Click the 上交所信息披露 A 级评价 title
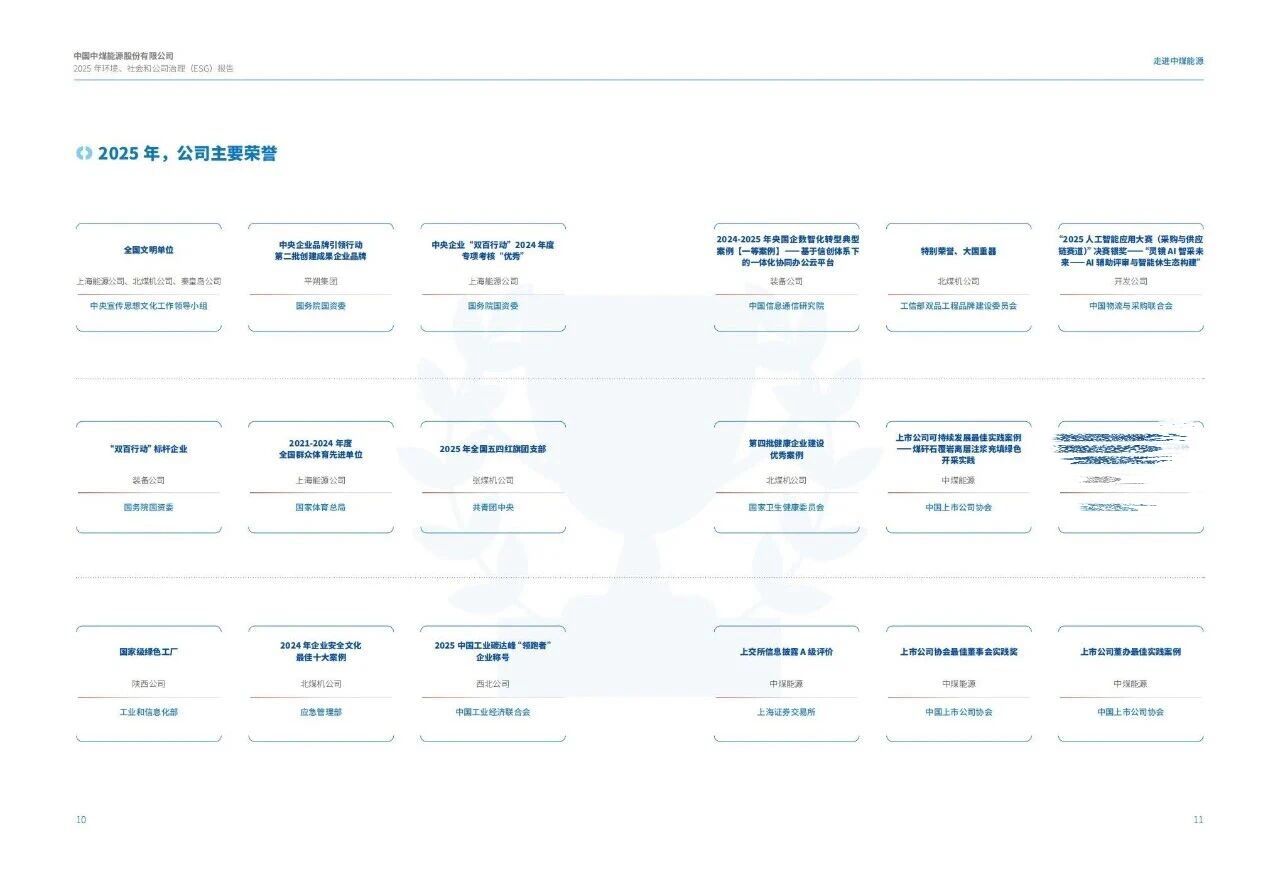 786,652
